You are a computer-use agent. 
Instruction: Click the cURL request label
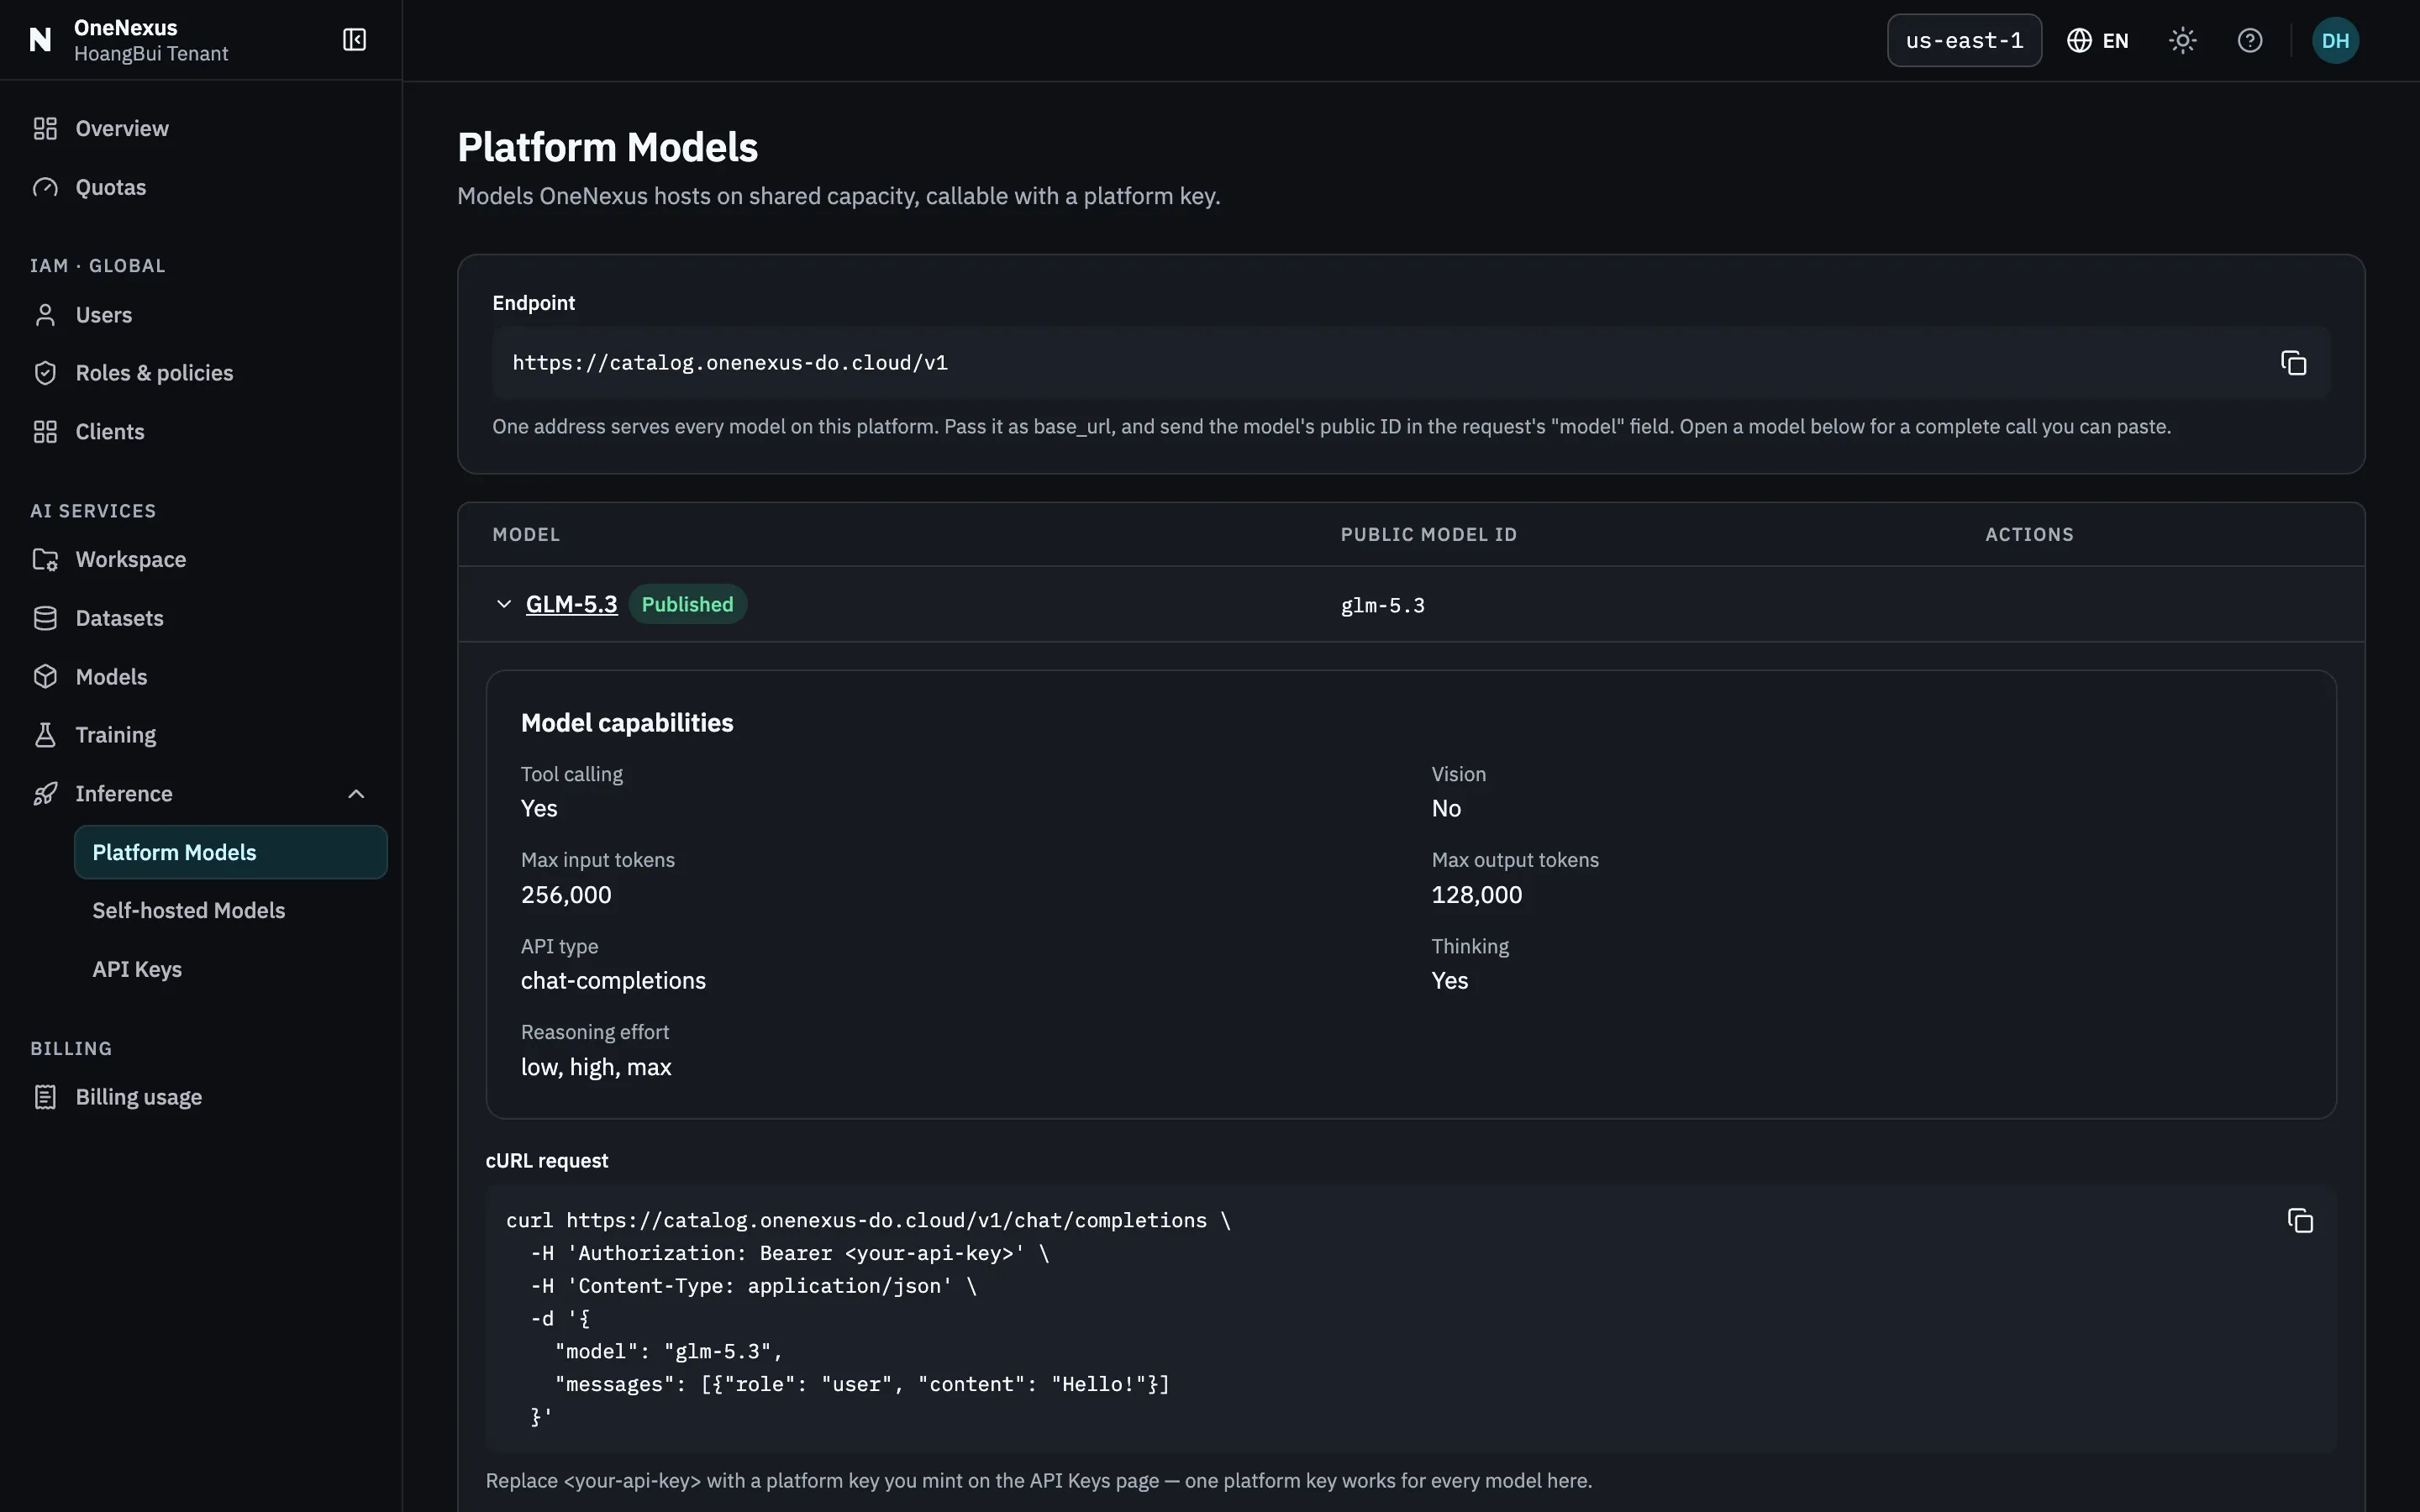click(x=547, y=1161)
